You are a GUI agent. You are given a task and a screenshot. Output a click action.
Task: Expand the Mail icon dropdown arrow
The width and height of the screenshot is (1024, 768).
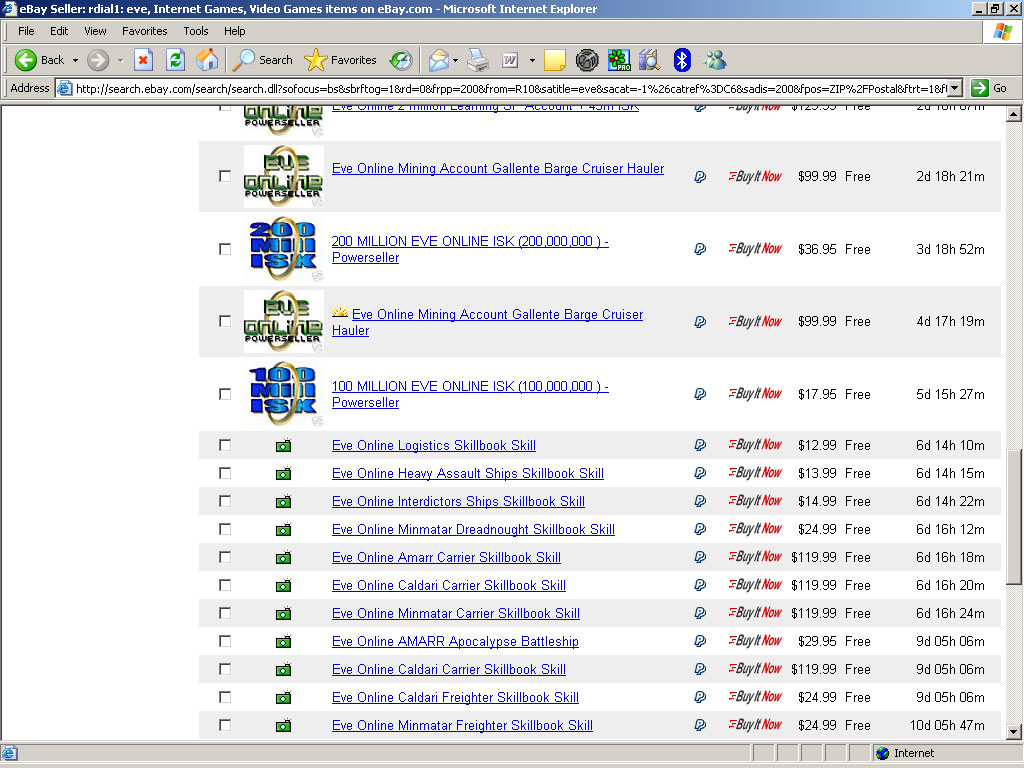point(455,60)
